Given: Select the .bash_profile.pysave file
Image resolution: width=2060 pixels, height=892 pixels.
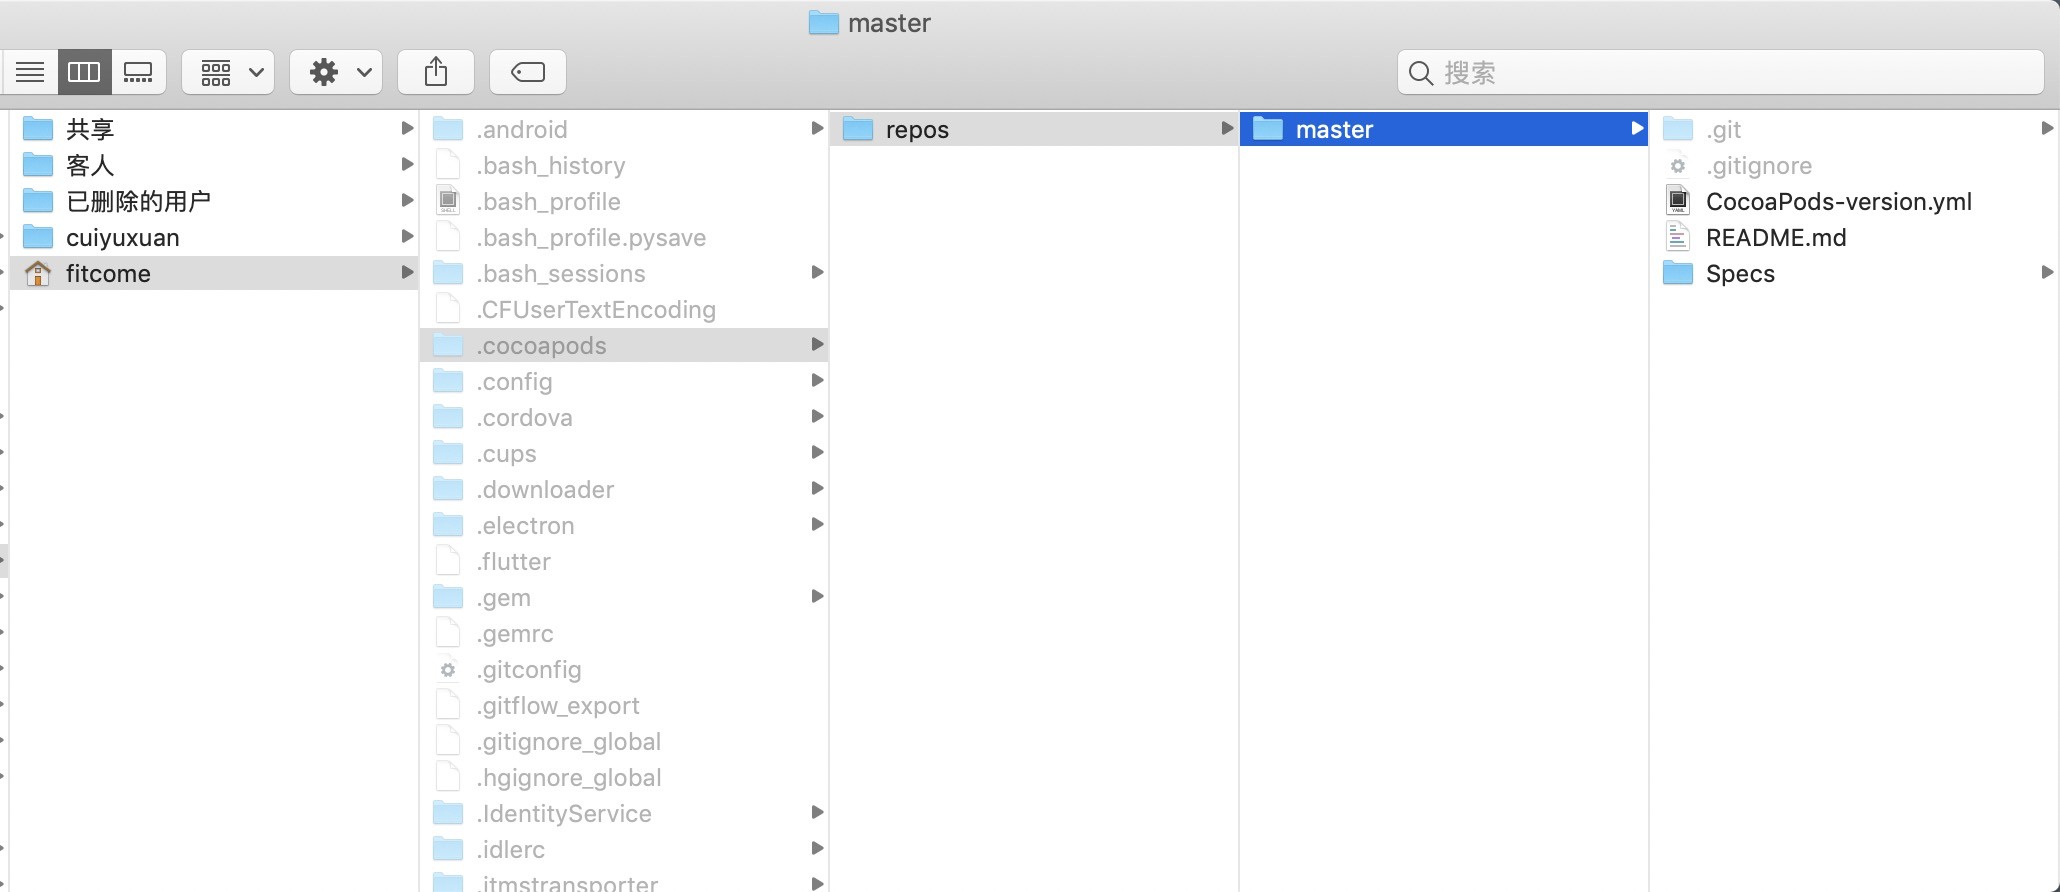Looking at the screenshot, I should click(624, 237).
